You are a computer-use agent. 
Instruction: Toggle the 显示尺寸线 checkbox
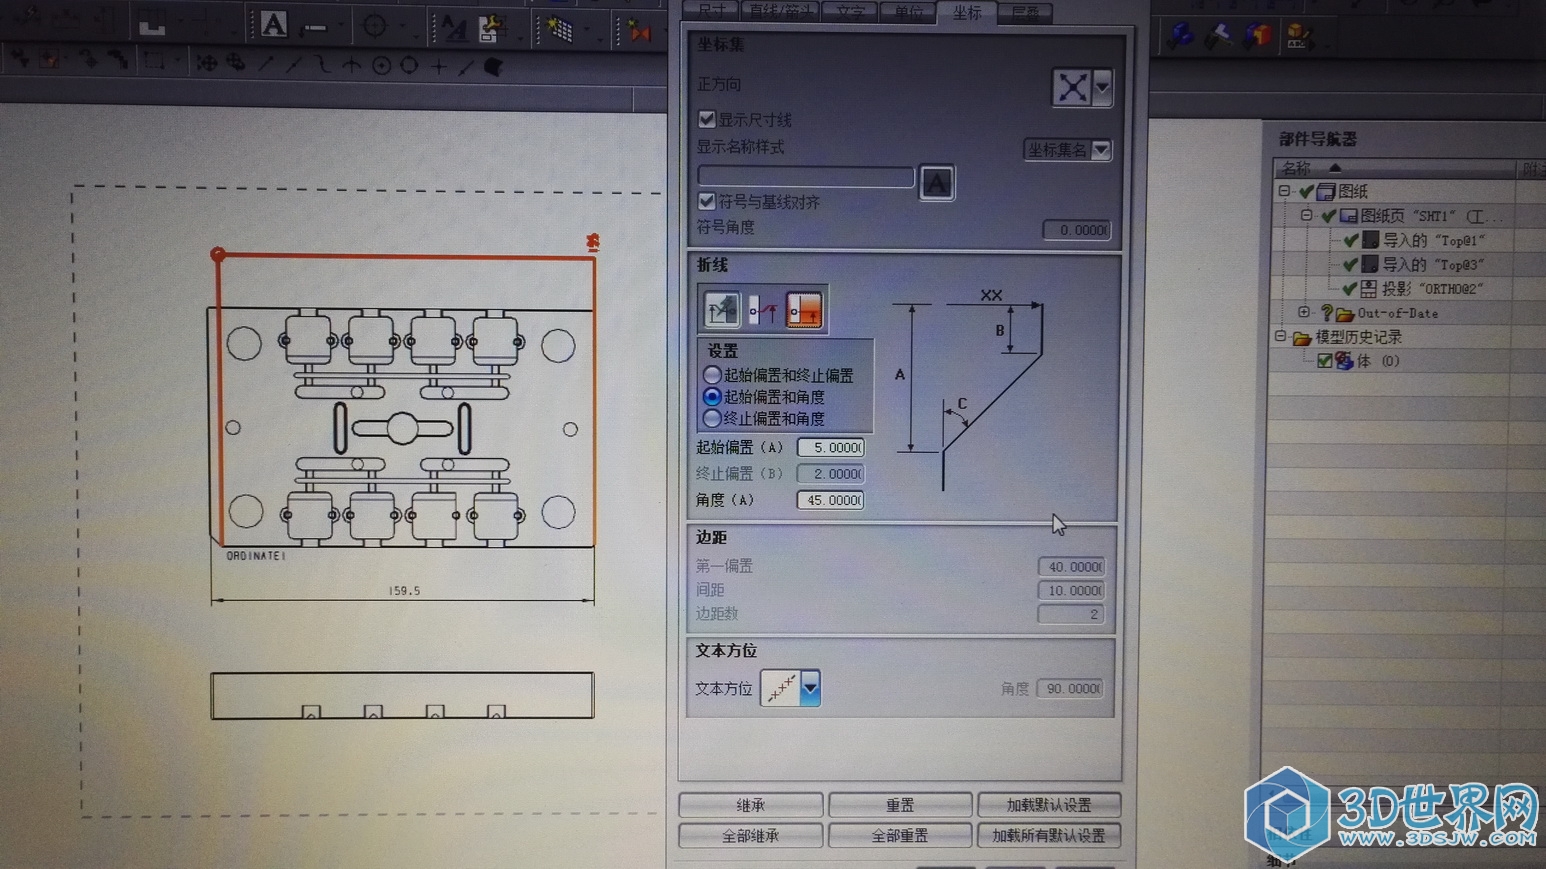(x=707, y=119)
